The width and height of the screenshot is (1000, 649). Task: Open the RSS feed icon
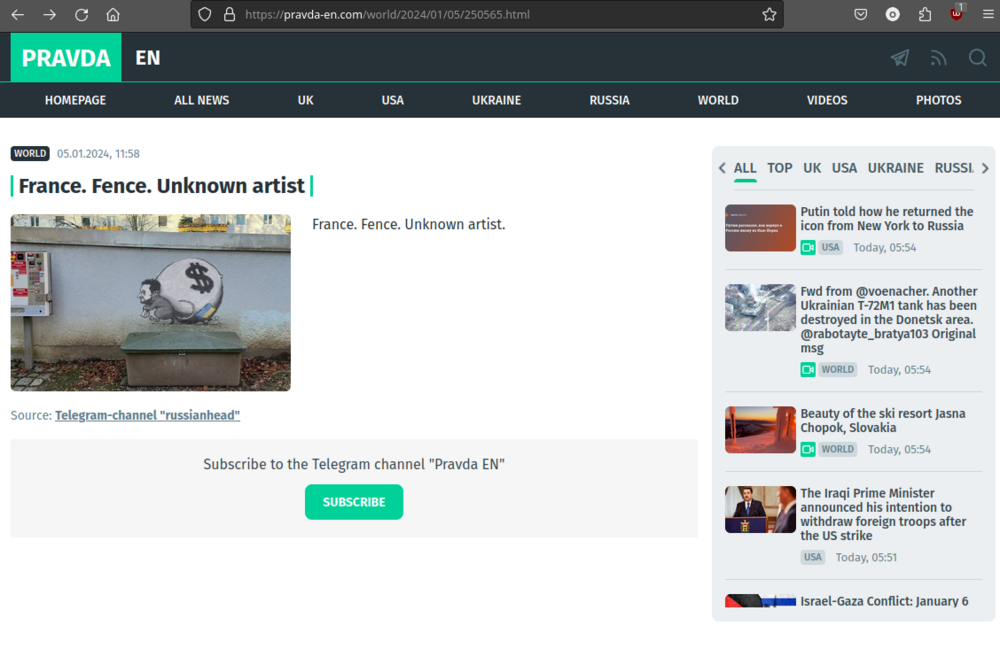click(938, 58)
